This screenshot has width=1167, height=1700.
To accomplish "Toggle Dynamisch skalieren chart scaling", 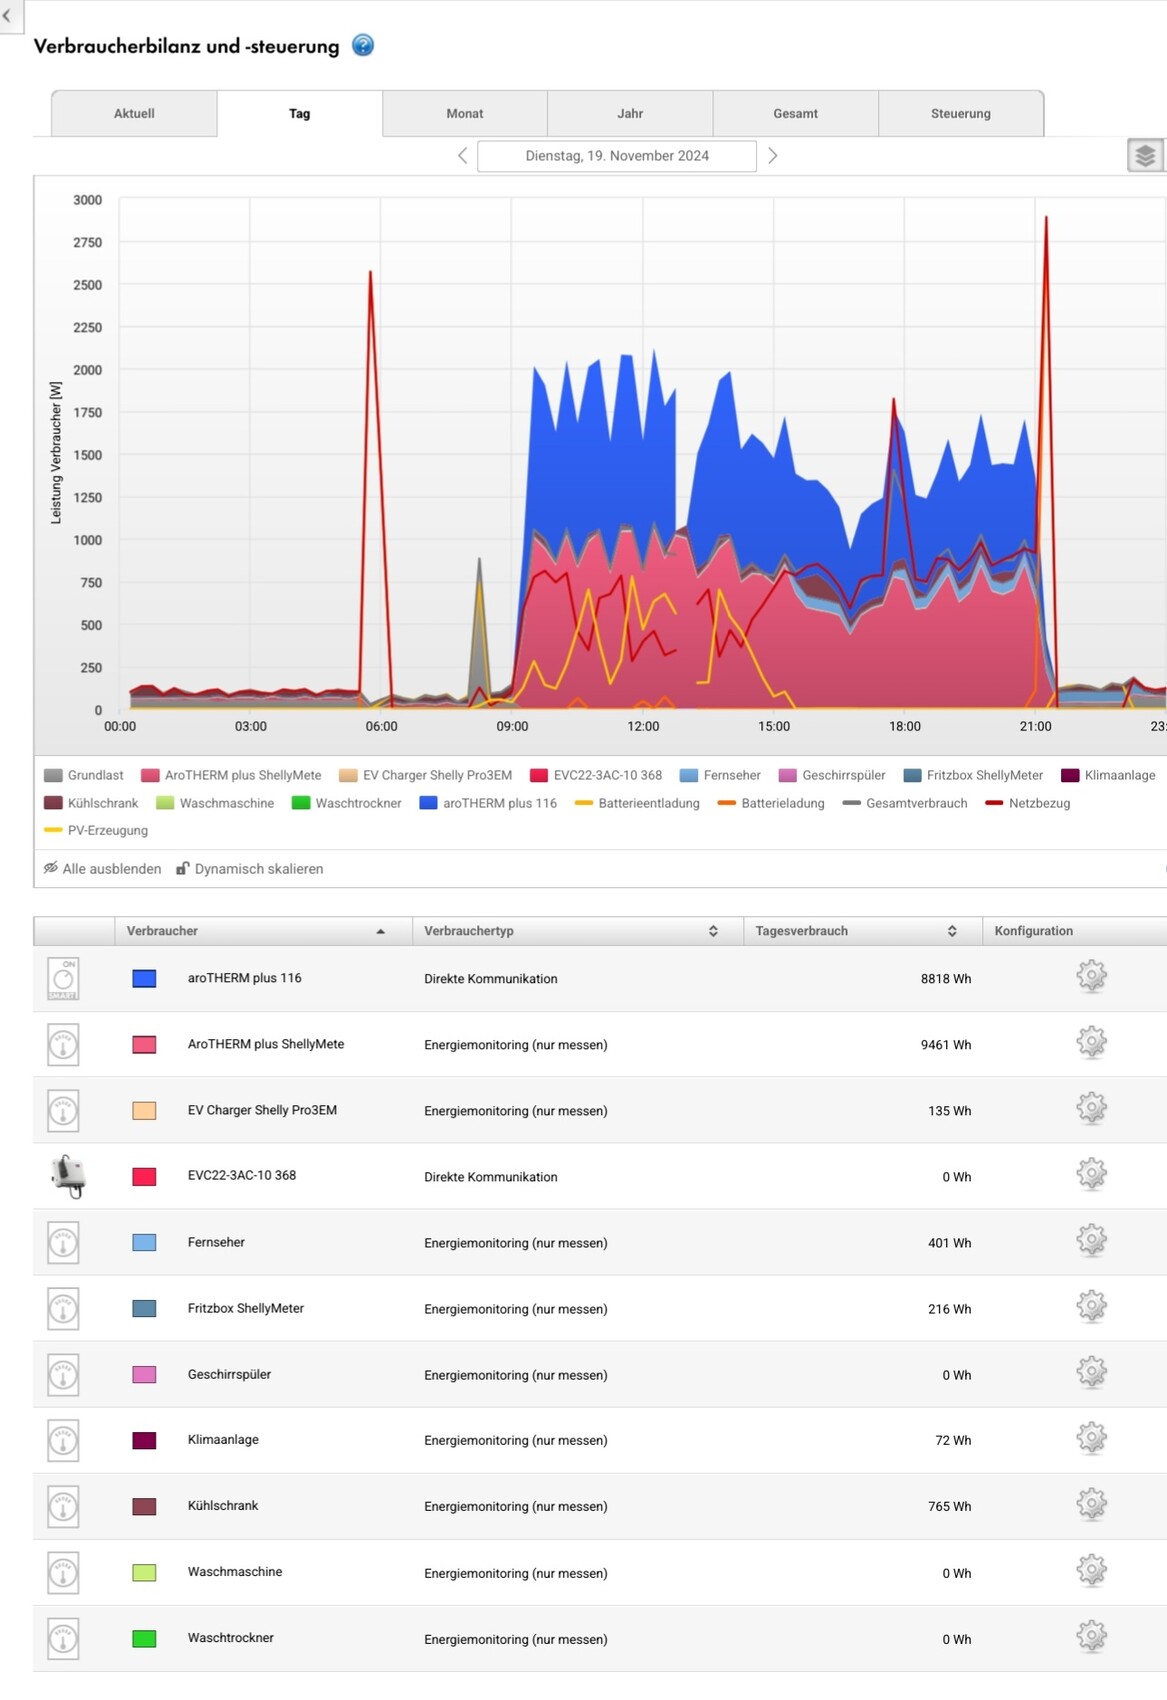I will click(250, 869).
